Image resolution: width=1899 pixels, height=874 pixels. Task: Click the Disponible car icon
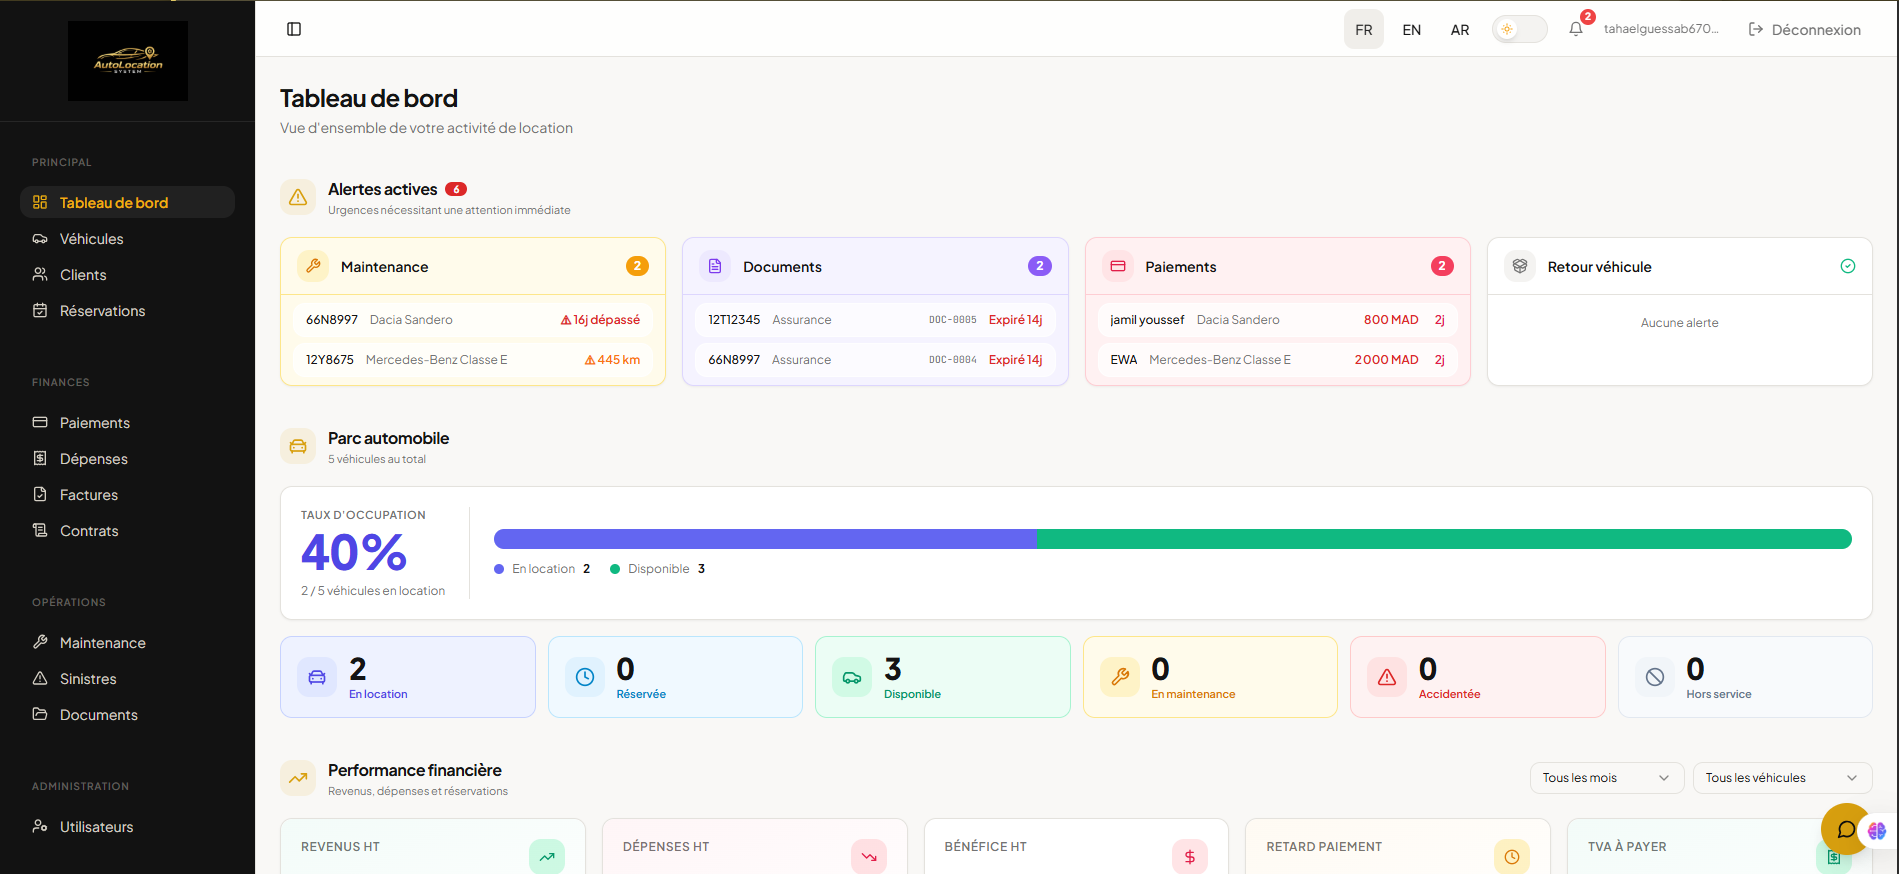[852, 677]
